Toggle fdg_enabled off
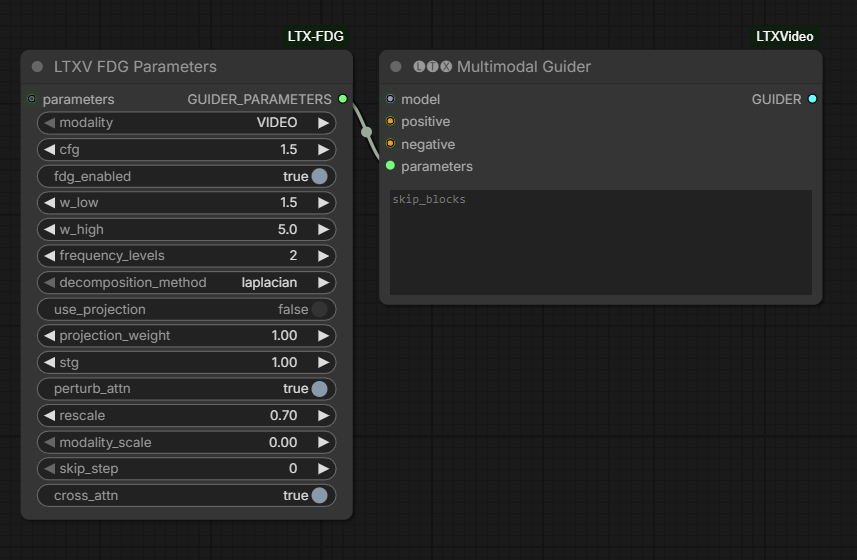The image size is (857, 560). point(320,176)
